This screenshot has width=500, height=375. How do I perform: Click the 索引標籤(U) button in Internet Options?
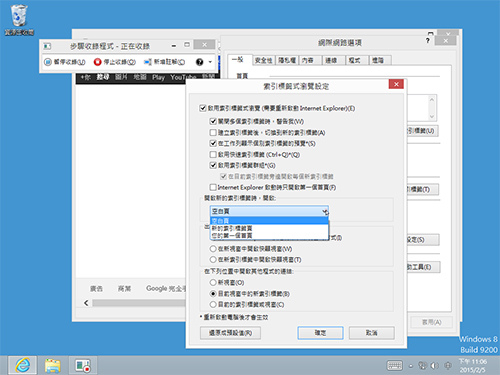click(422, 131)
